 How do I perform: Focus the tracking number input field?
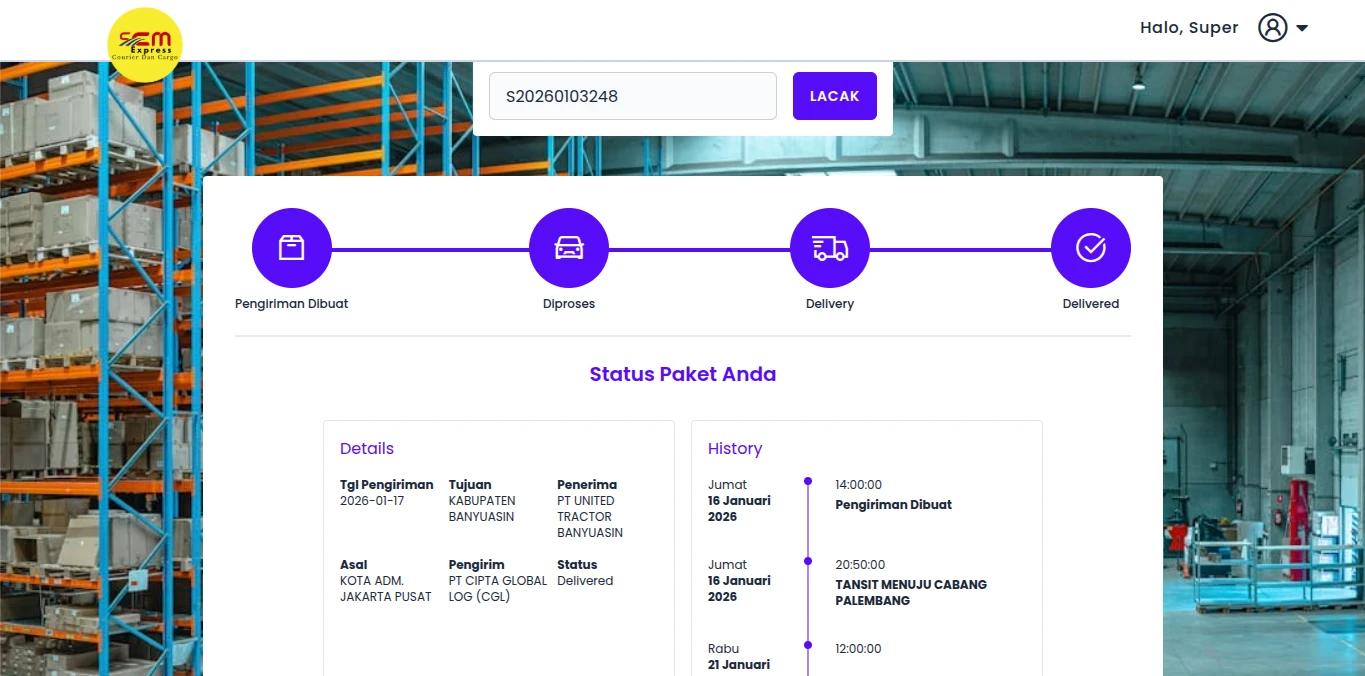(x=633, y=96)
